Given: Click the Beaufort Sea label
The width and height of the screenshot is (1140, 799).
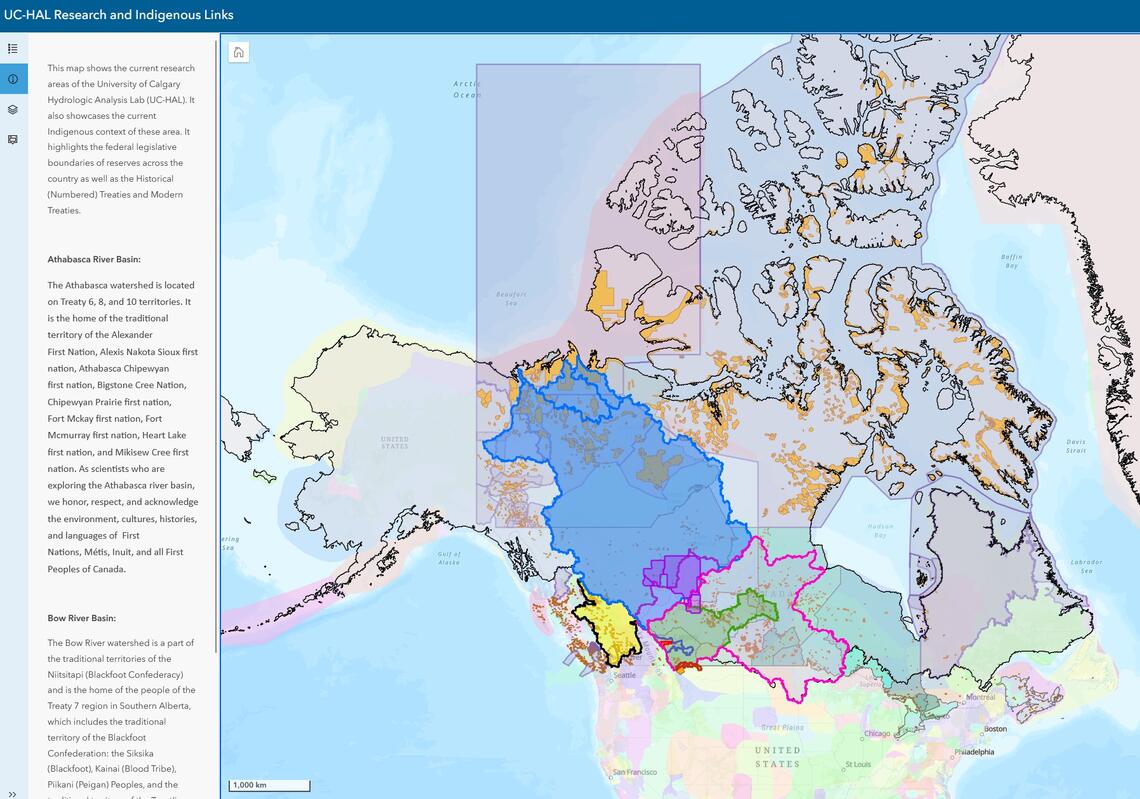Looking at the screenshot, I should [511, 298].
